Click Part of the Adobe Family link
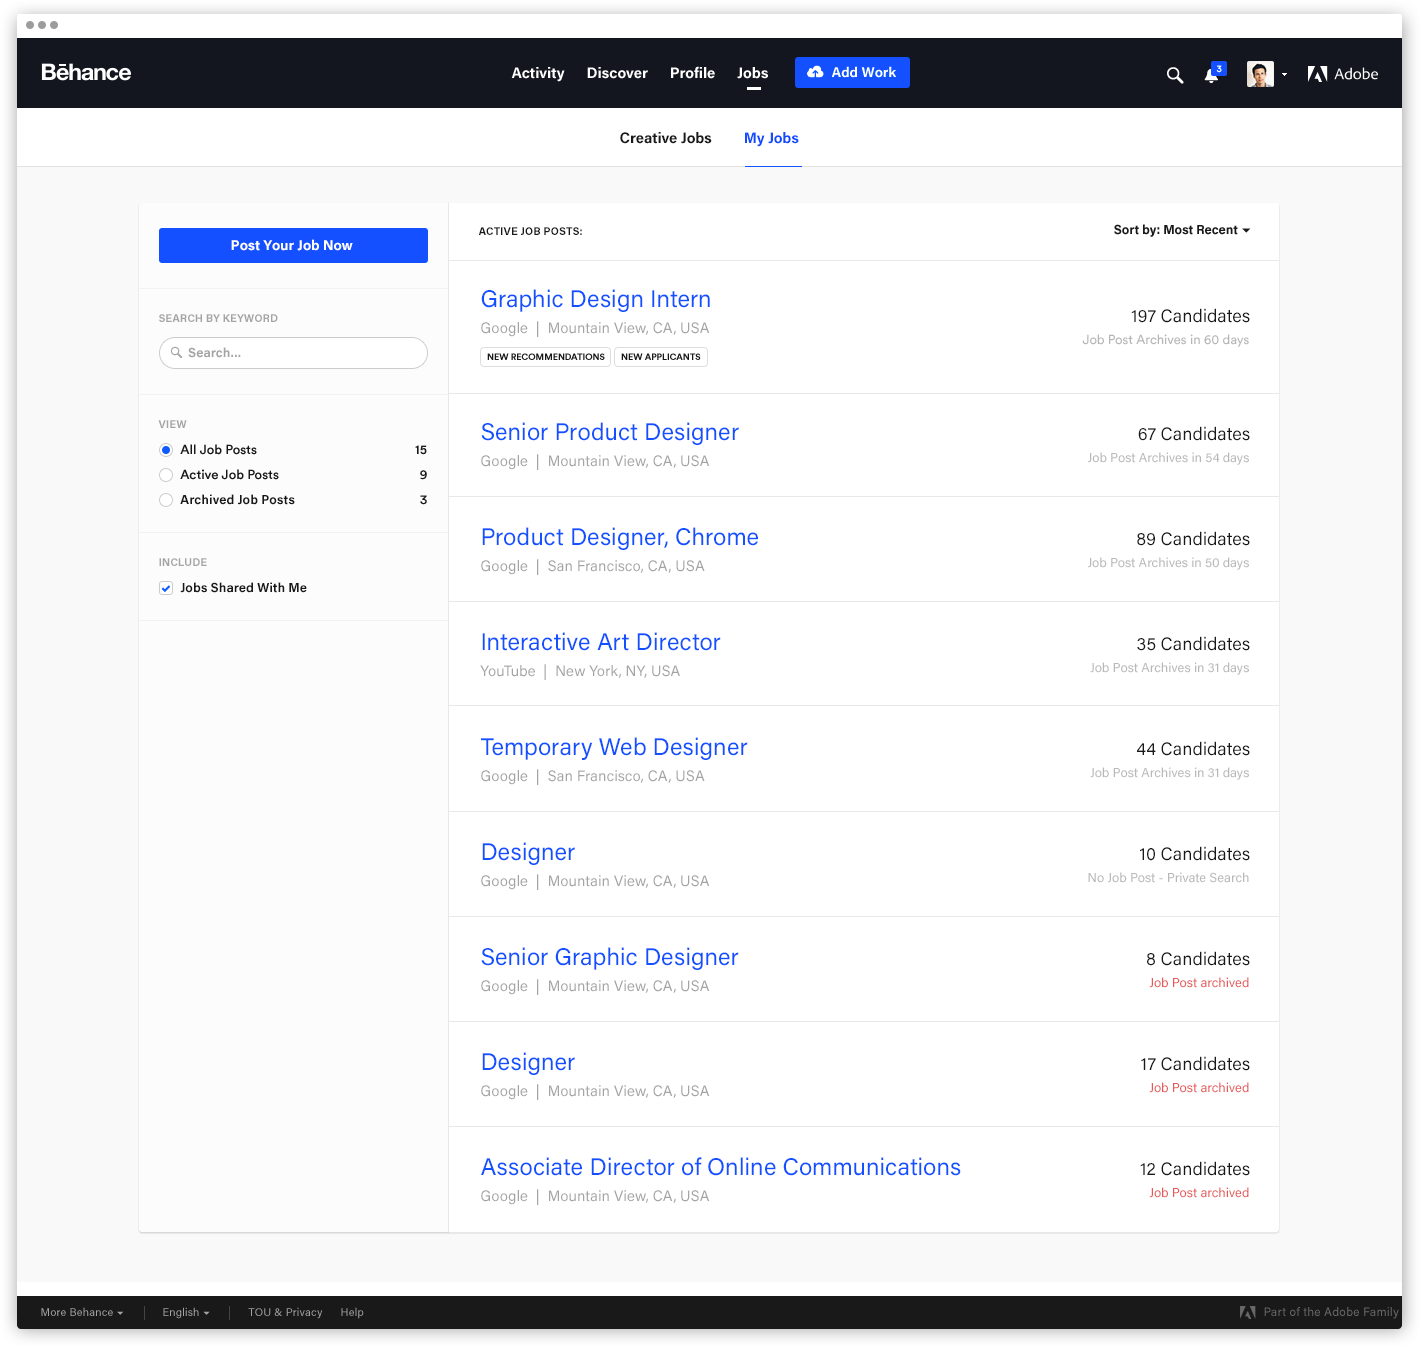The image size is (1421, 1347). [1319, 1312]
